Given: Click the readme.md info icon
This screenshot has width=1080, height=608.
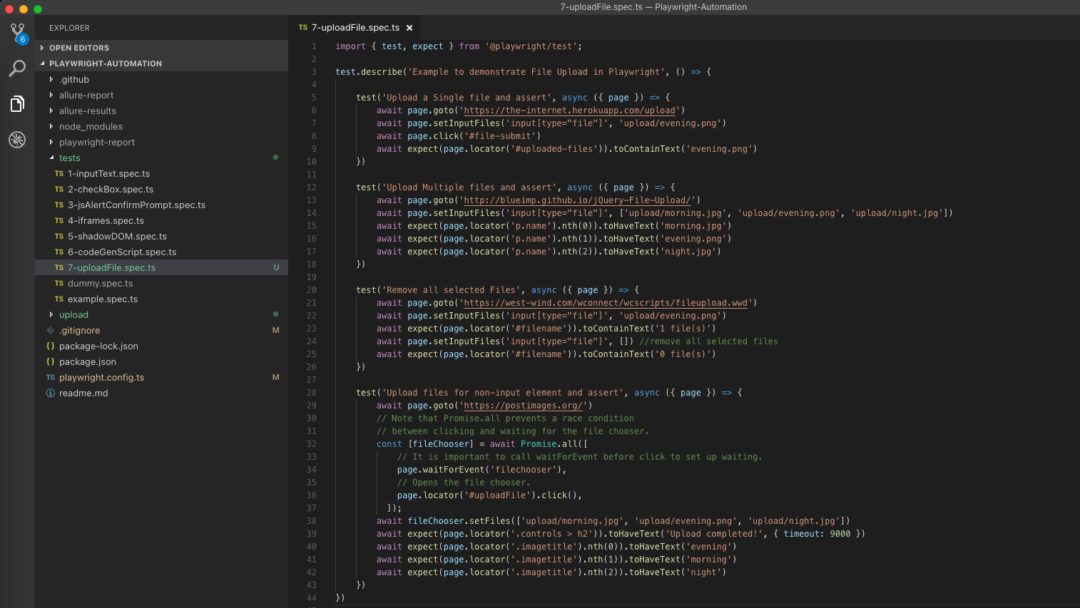Looking at the screenshot, I should point(50,393).
